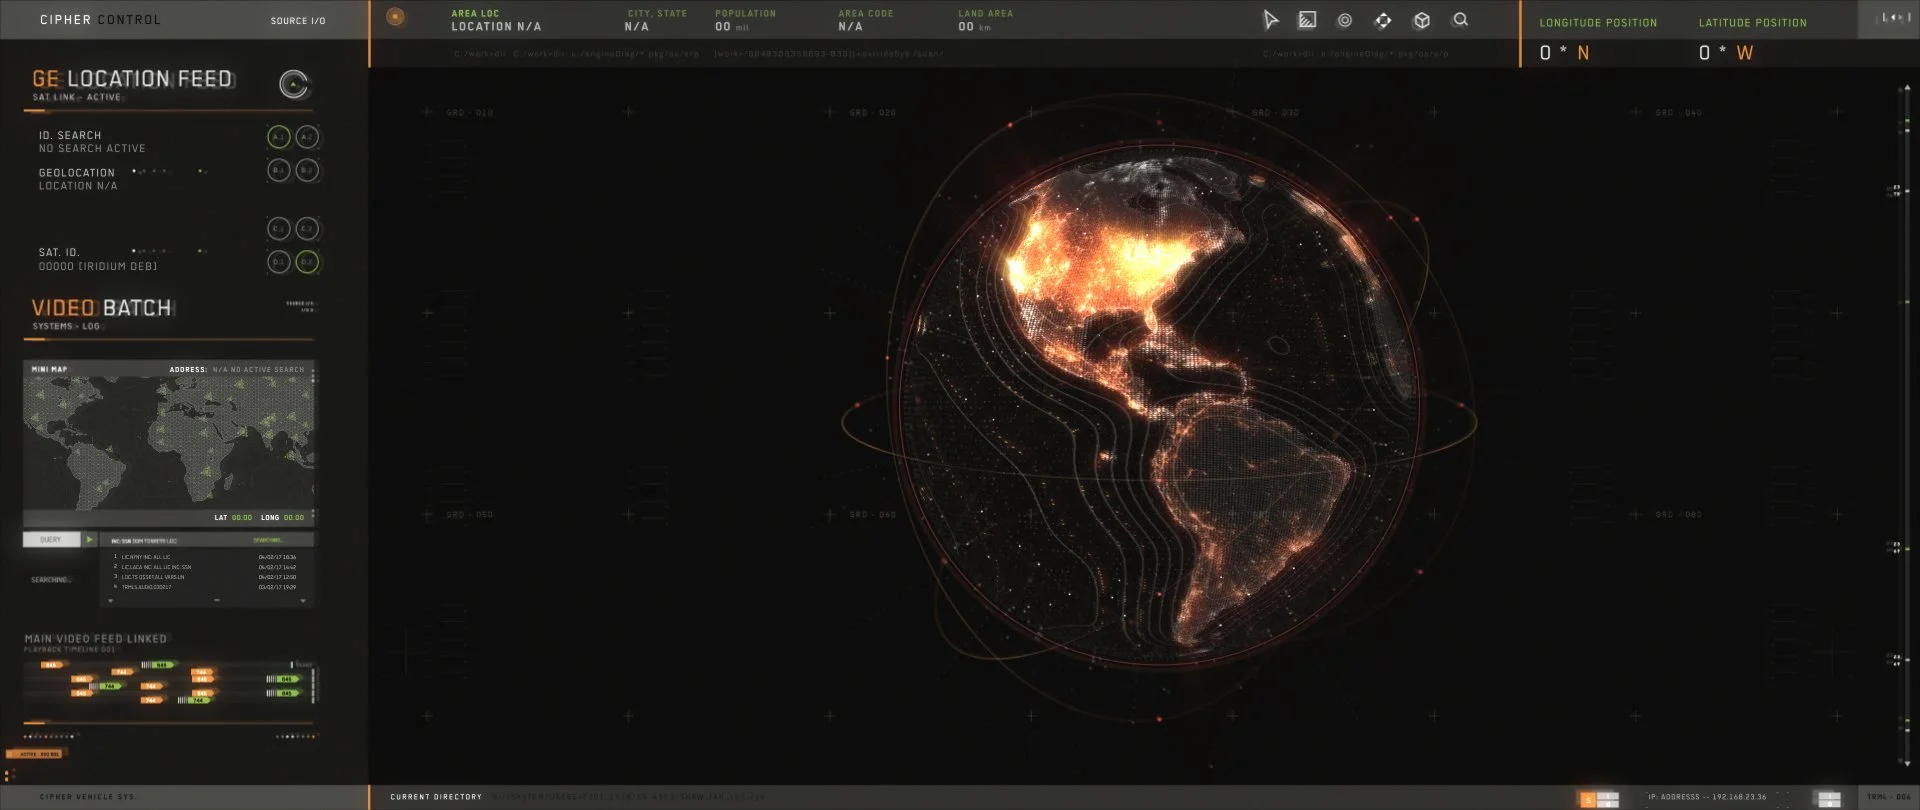1920x810 pixels.
Task: Click the POPULATION readout
Action: [745, 21]
